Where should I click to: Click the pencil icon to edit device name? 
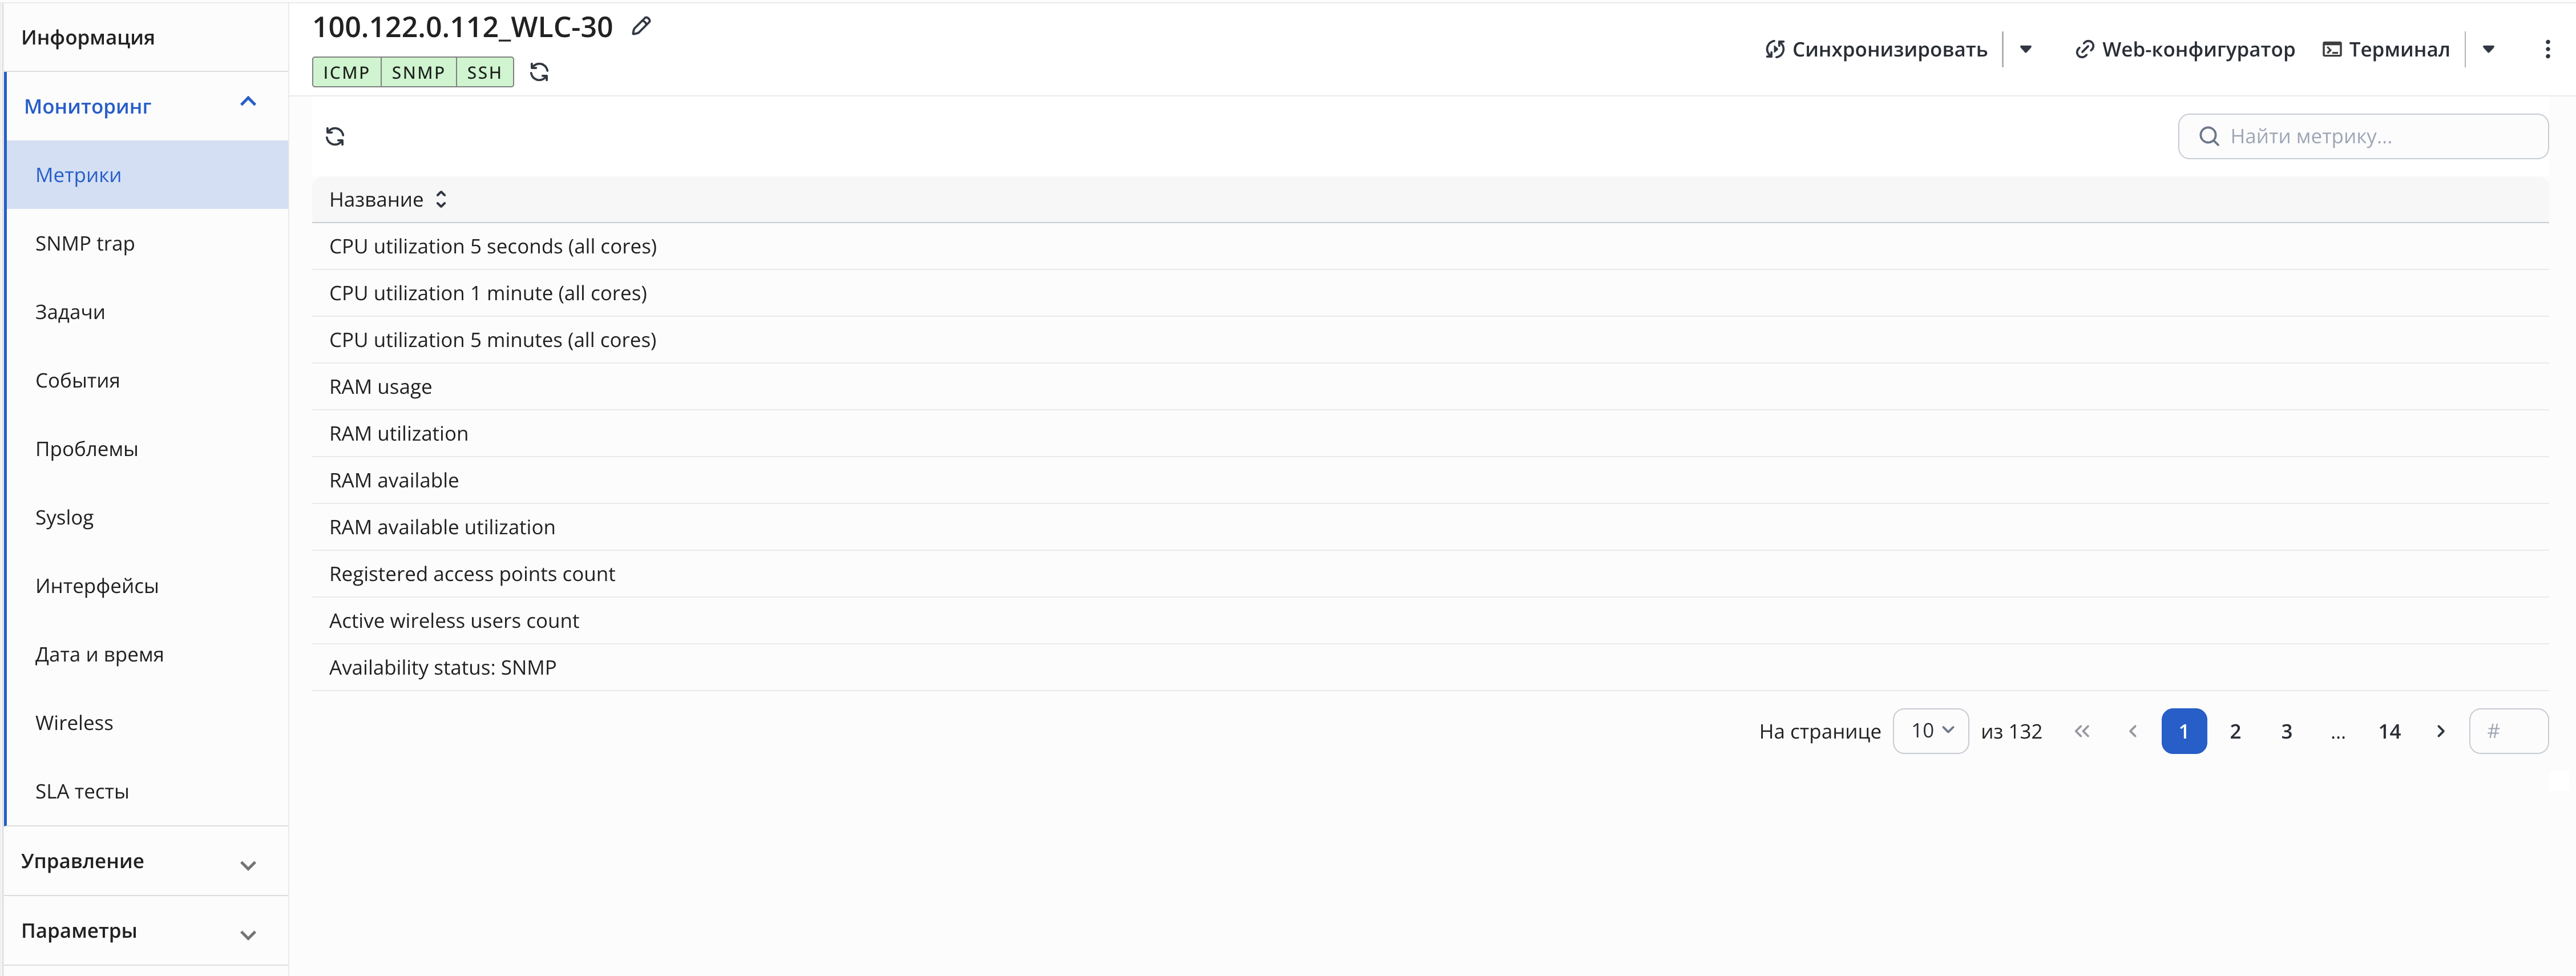(x=641, y=27)
